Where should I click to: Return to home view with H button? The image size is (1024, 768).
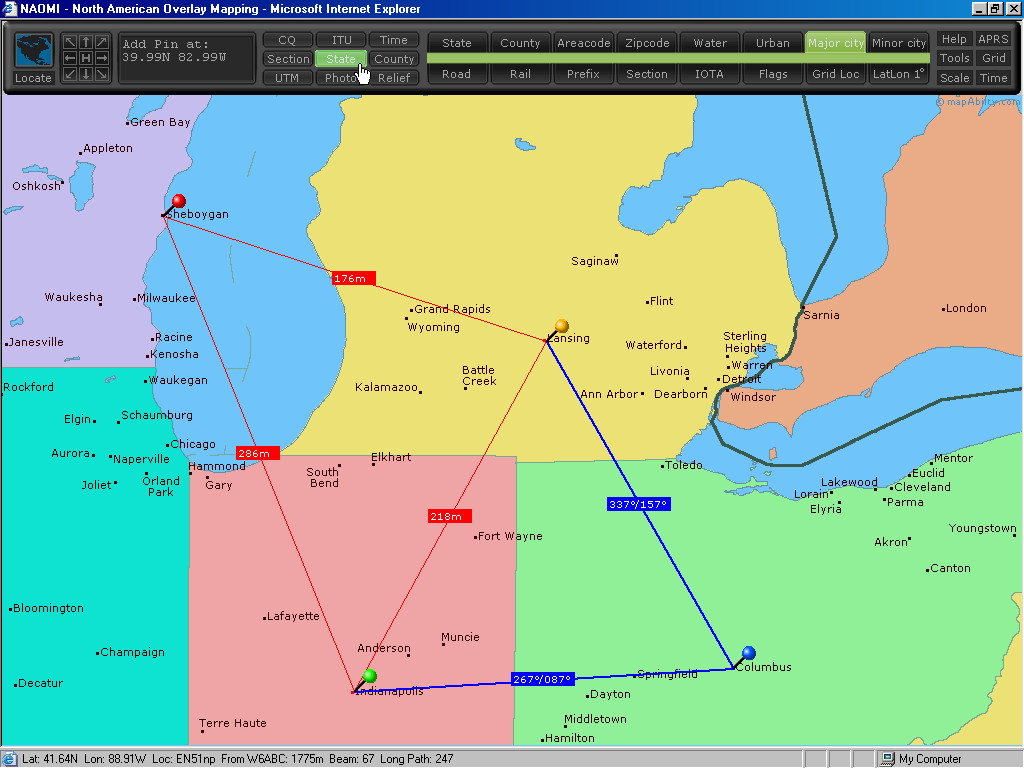click(x=86, y=58)
